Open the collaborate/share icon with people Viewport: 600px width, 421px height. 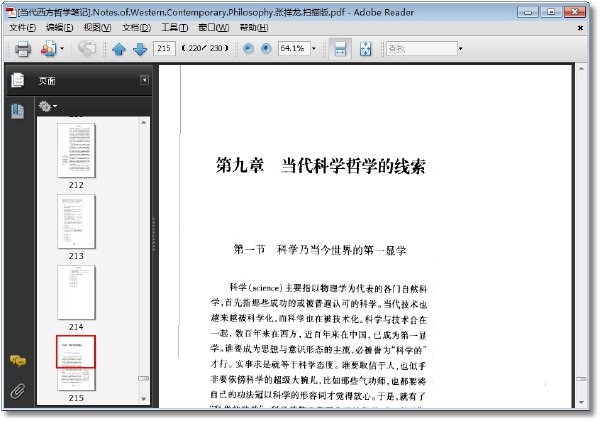pos(49,49)
